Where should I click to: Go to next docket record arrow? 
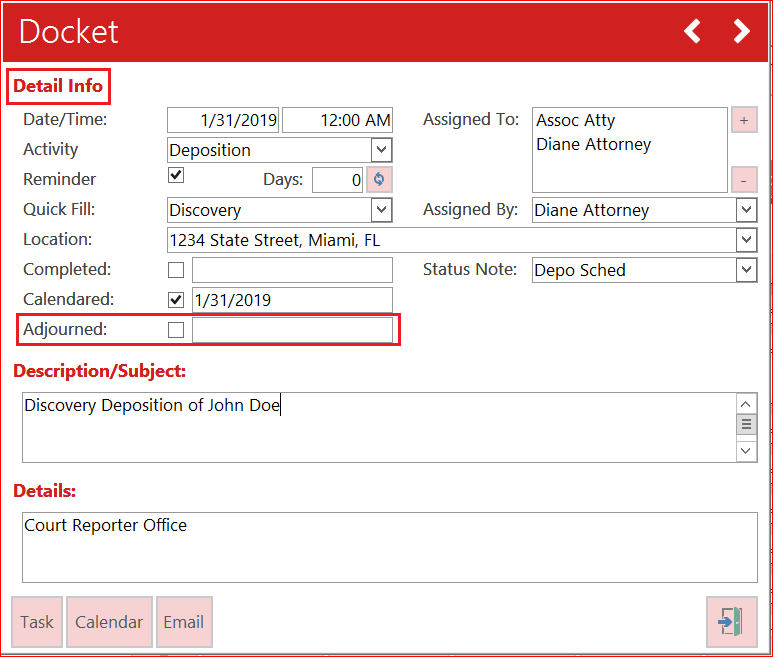pyautogui.click(x=741, y=32)
